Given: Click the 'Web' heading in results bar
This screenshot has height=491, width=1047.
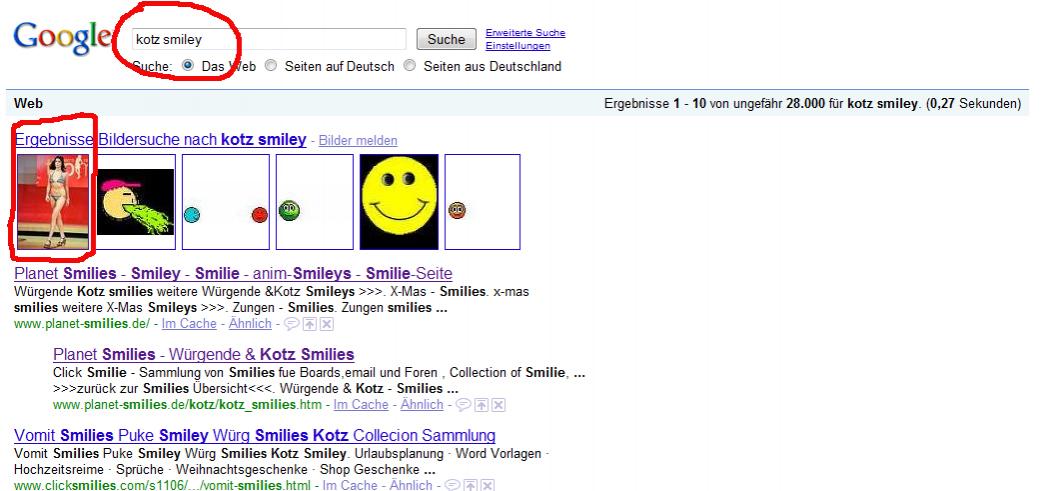Looking at the screenshot, I should click(x=28, y=104).
